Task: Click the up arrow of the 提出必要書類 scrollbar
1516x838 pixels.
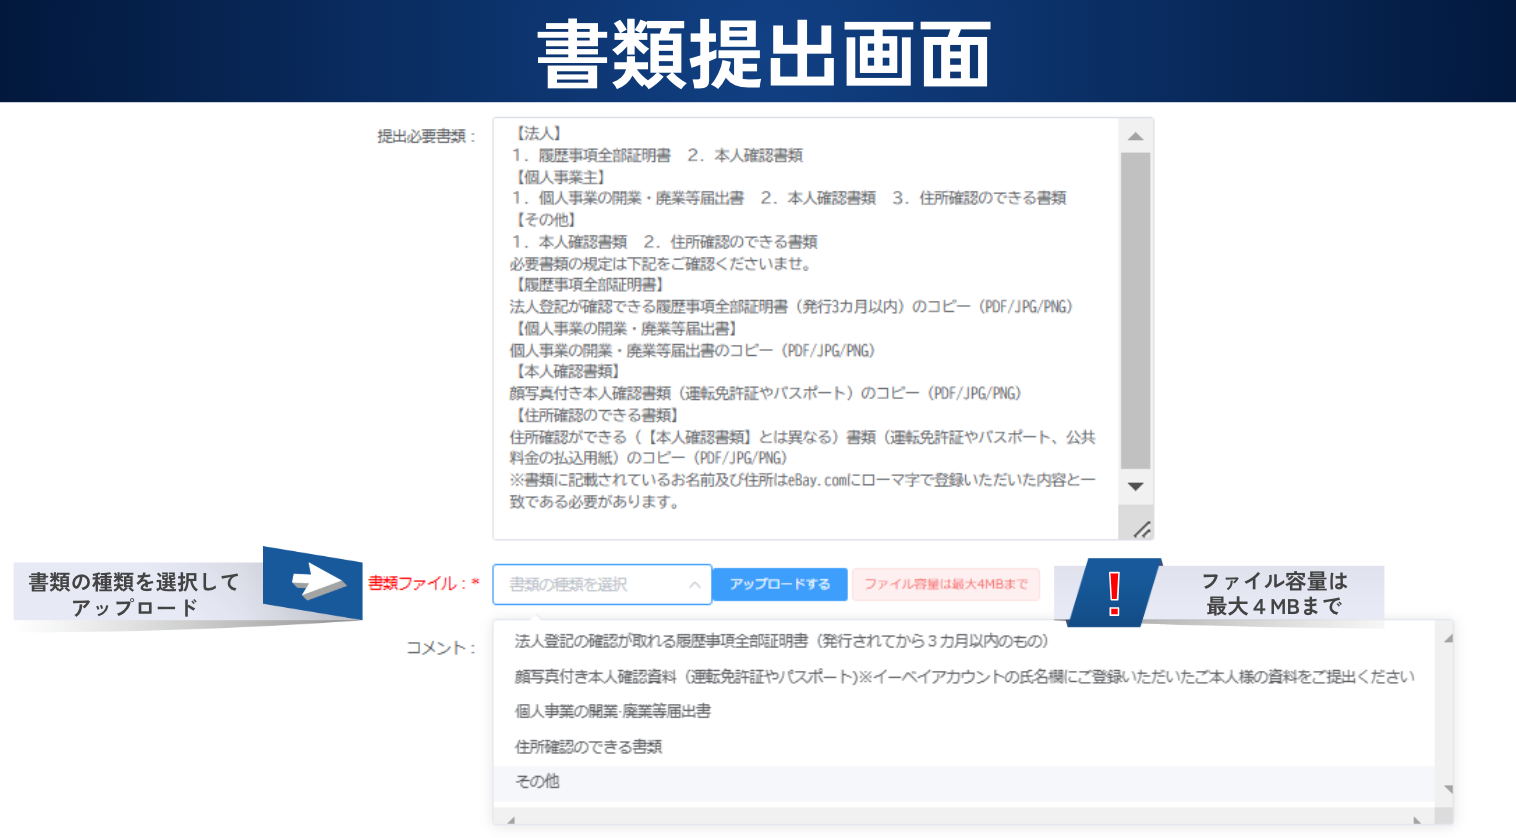Action: click(1135, 136)
